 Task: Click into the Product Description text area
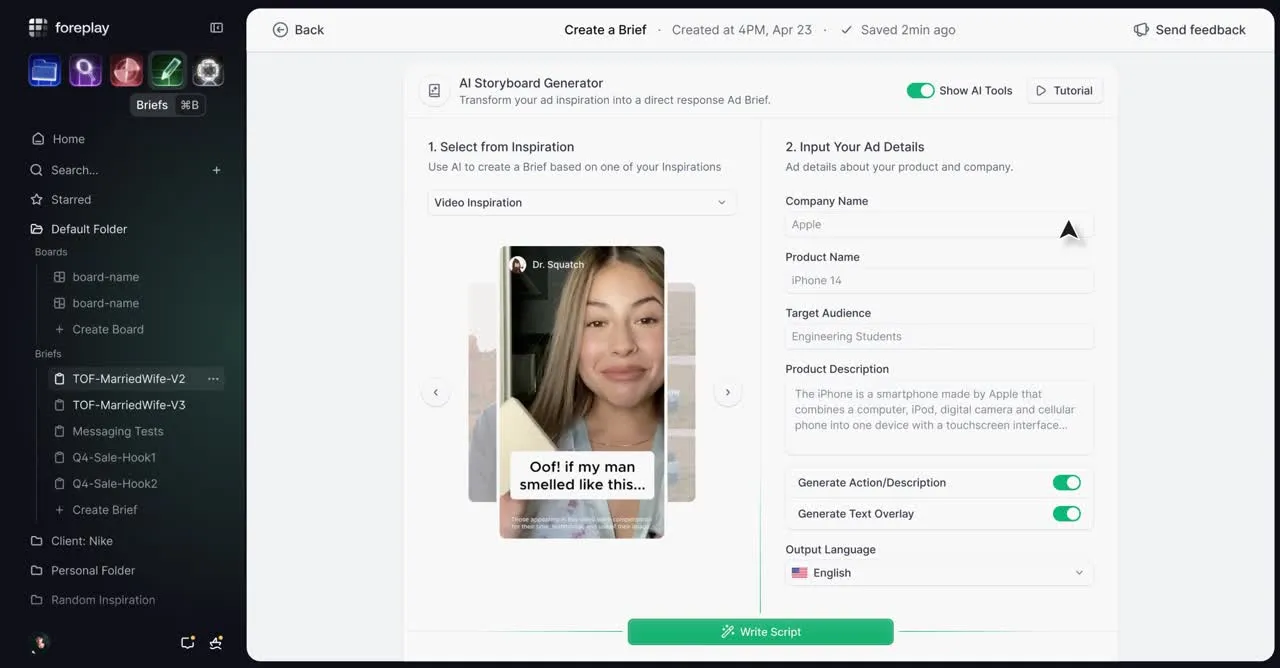tap(939, 418)
